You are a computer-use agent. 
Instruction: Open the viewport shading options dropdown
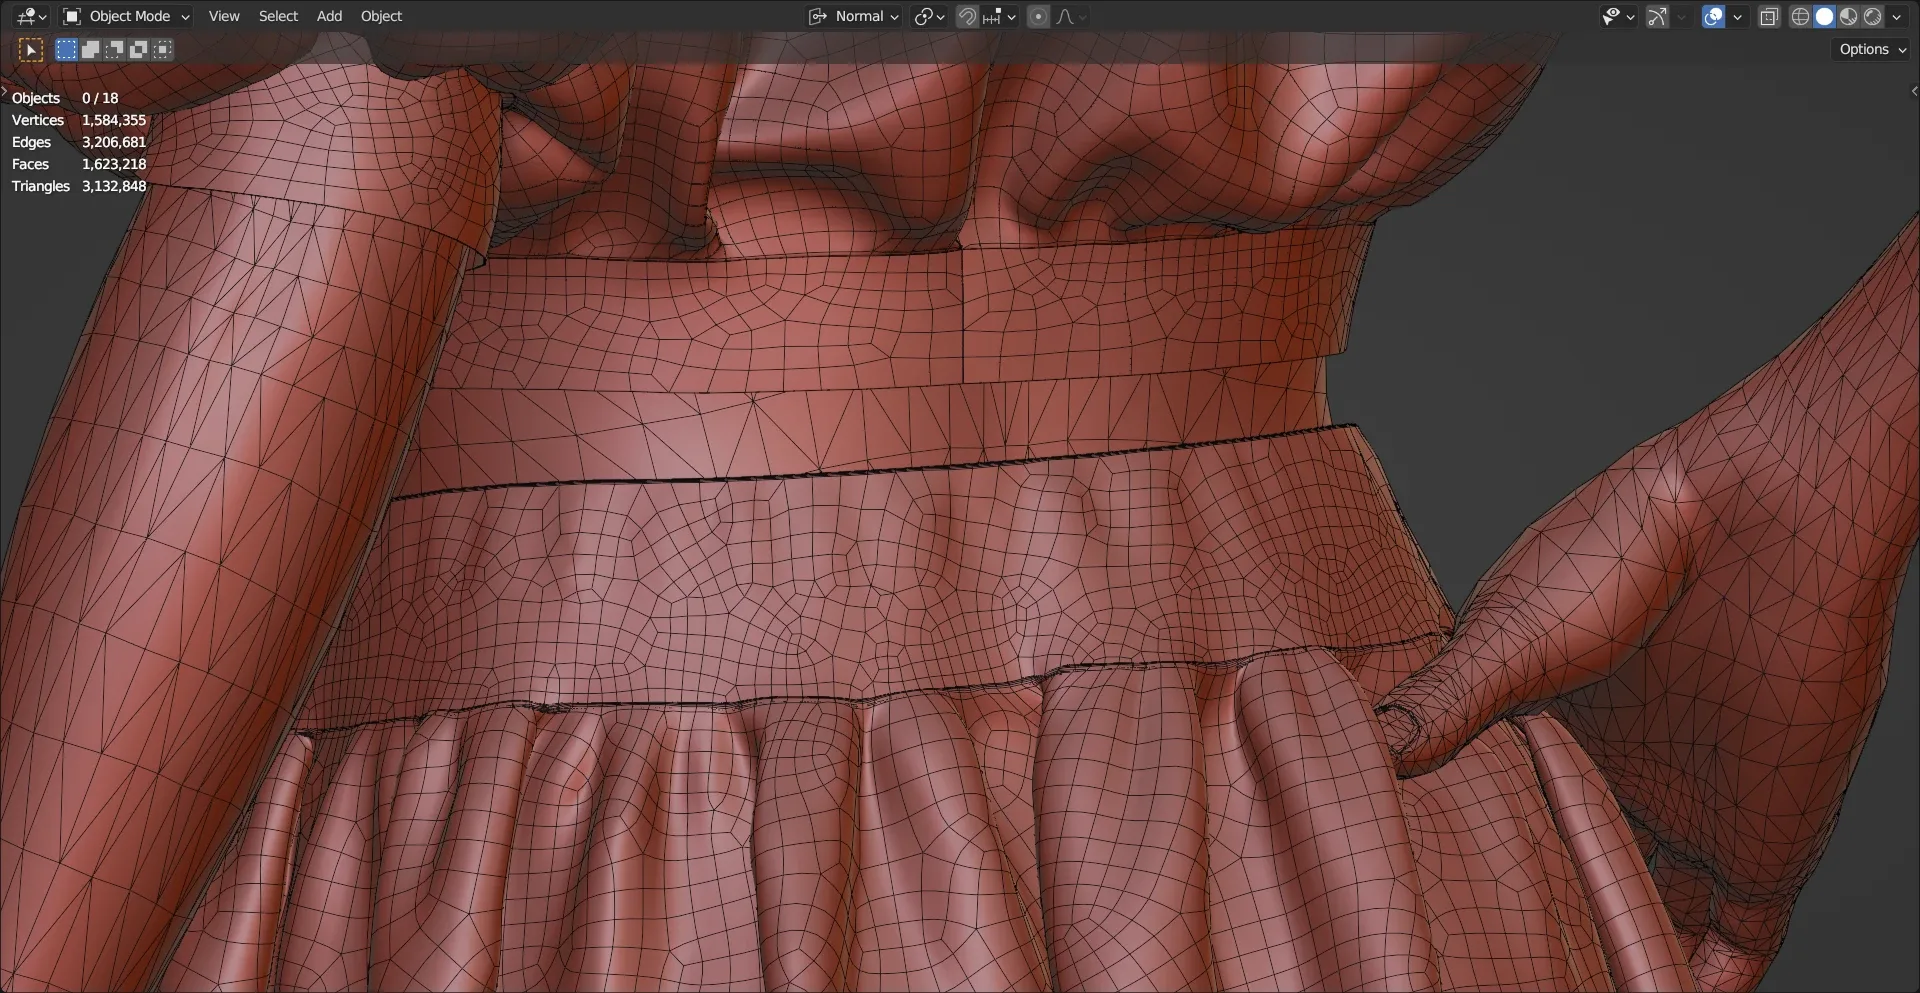(1896, 16)
